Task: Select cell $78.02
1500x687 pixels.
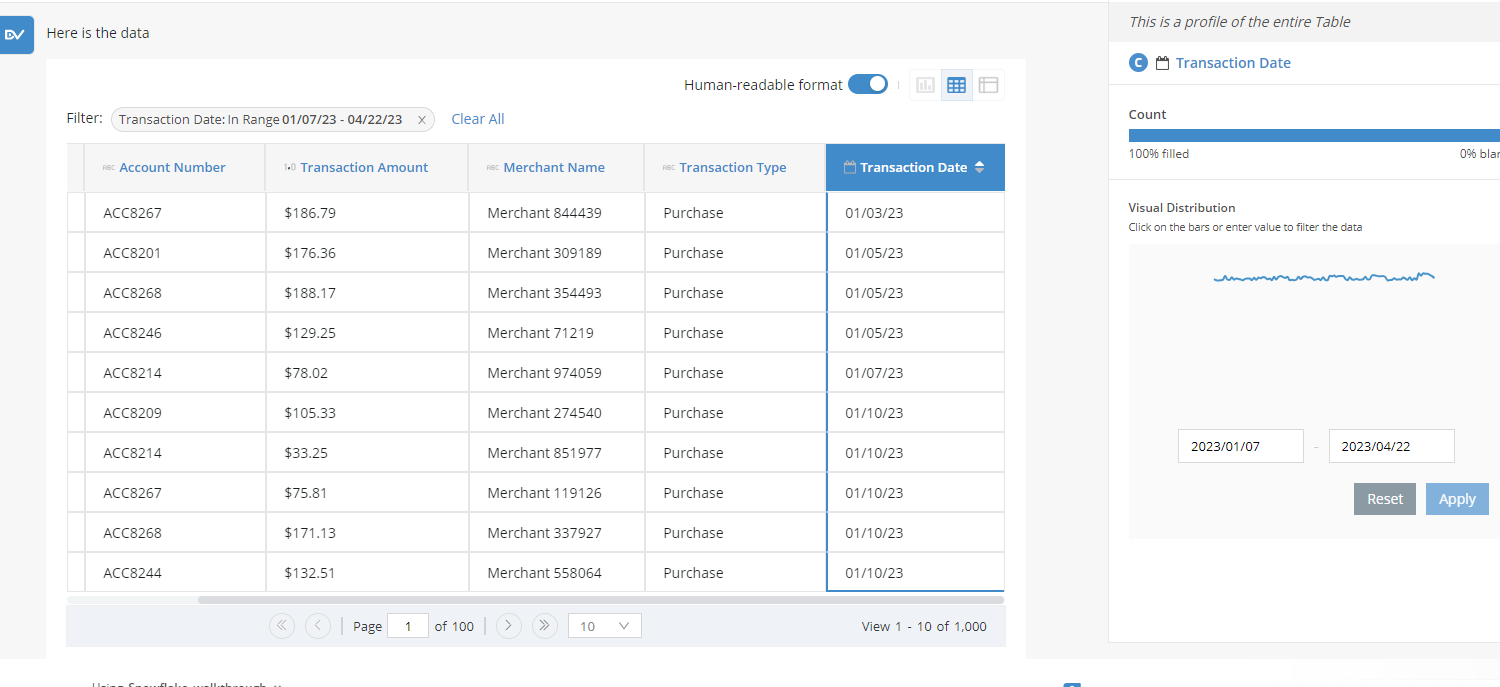Action: 367,373
